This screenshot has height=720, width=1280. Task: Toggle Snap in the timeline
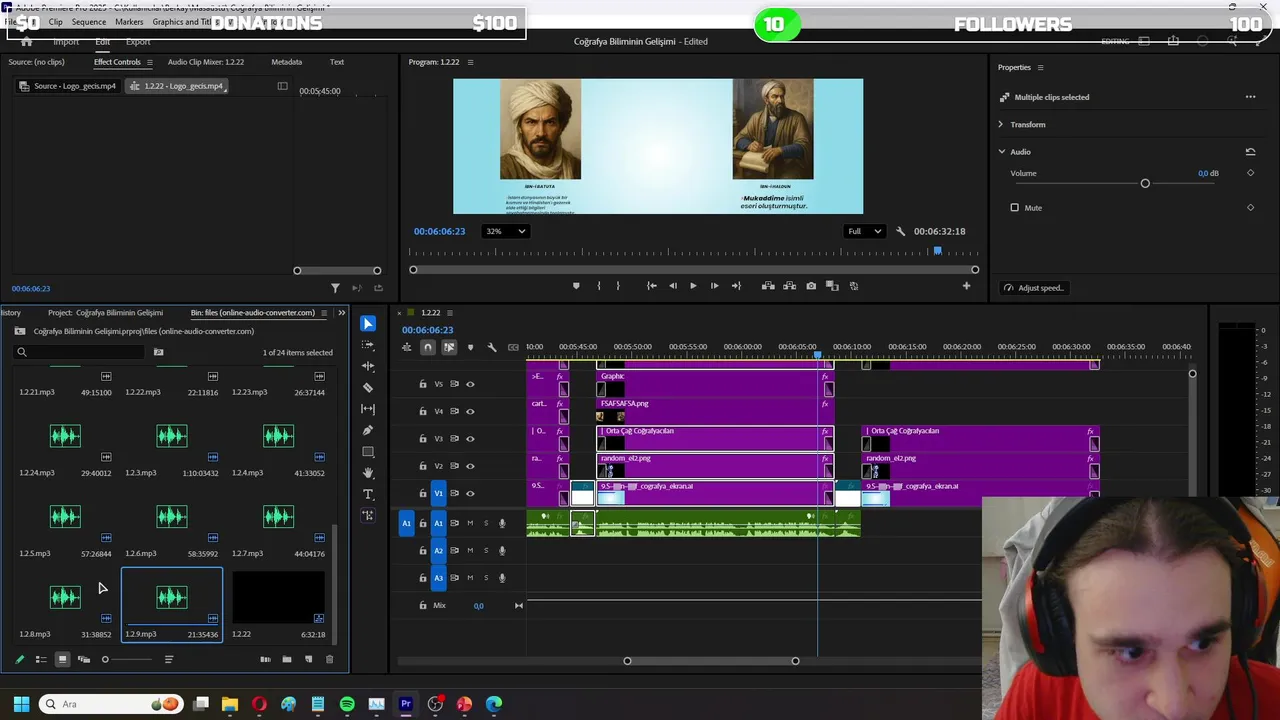[x=428, y=347]
